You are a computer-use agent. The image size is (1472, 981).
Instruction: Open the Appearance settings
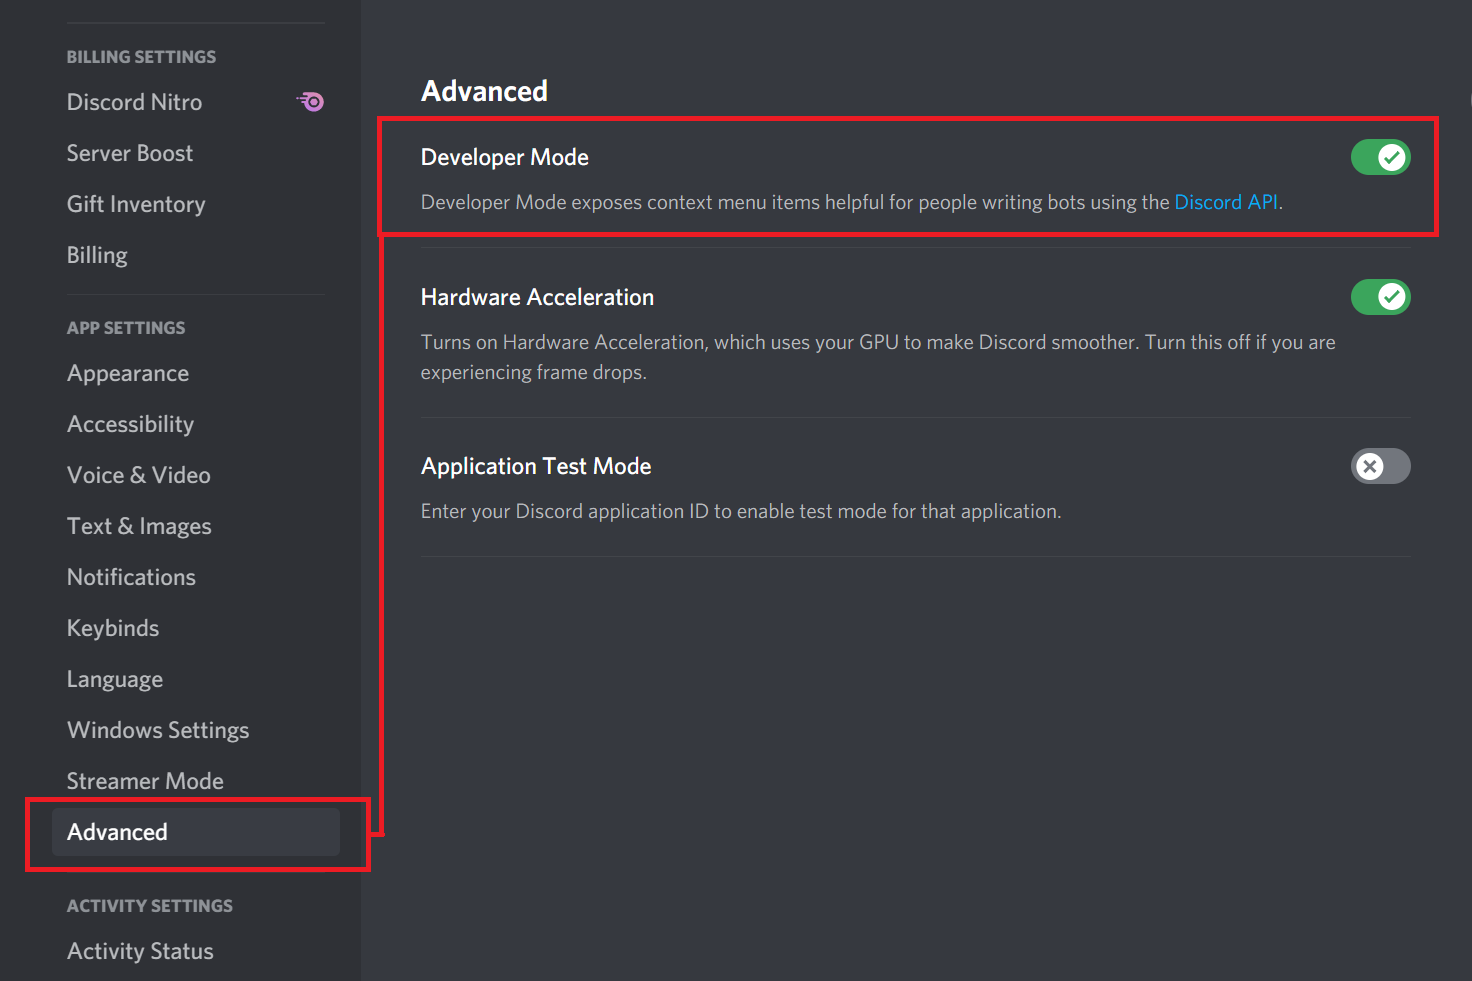128,372
